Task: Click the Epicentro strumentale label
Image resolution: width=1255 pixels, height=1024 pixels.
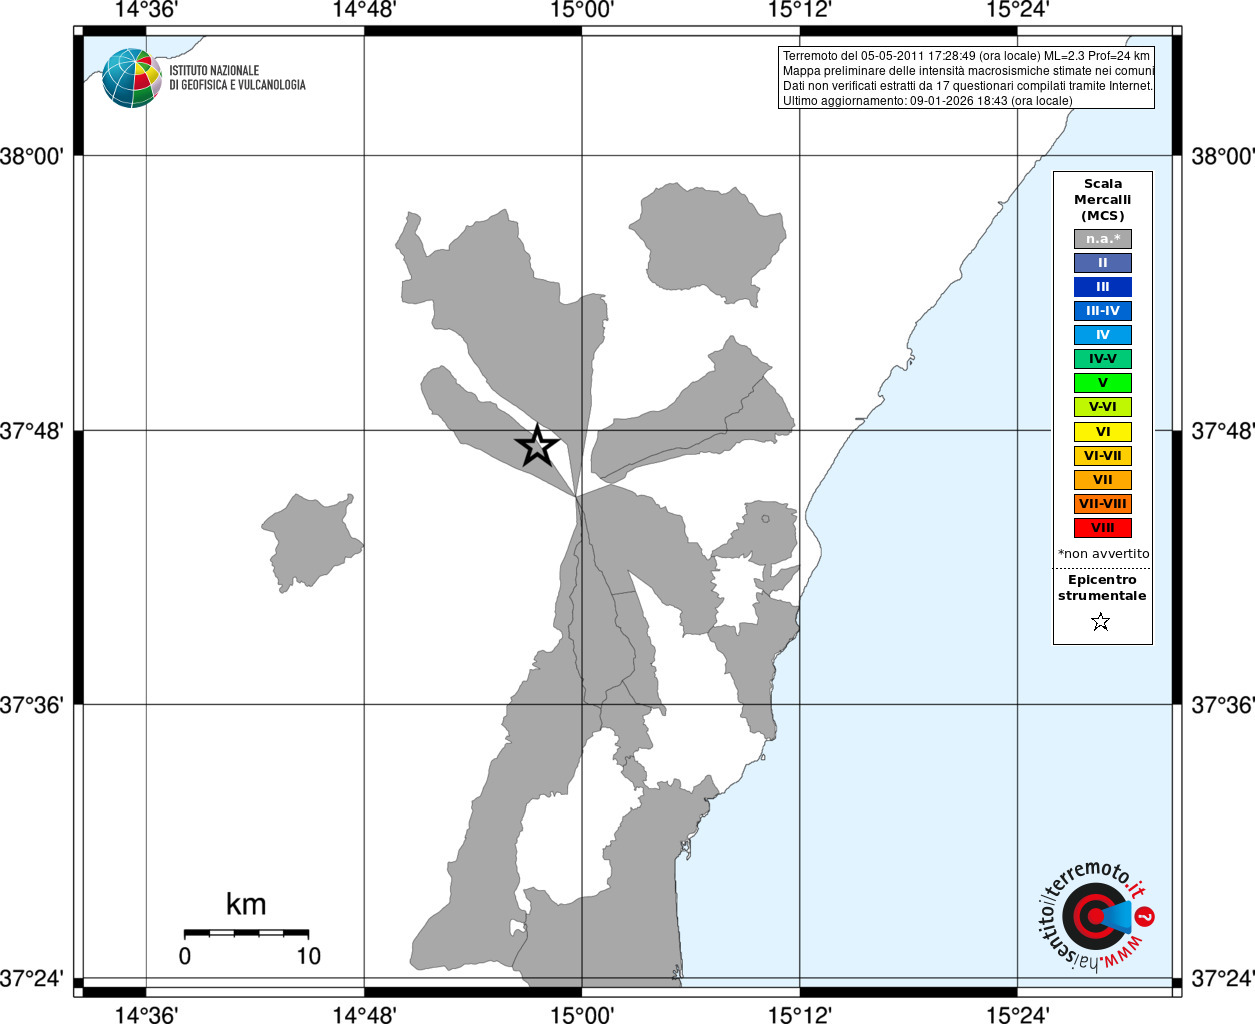Action: coord(1102,588)
